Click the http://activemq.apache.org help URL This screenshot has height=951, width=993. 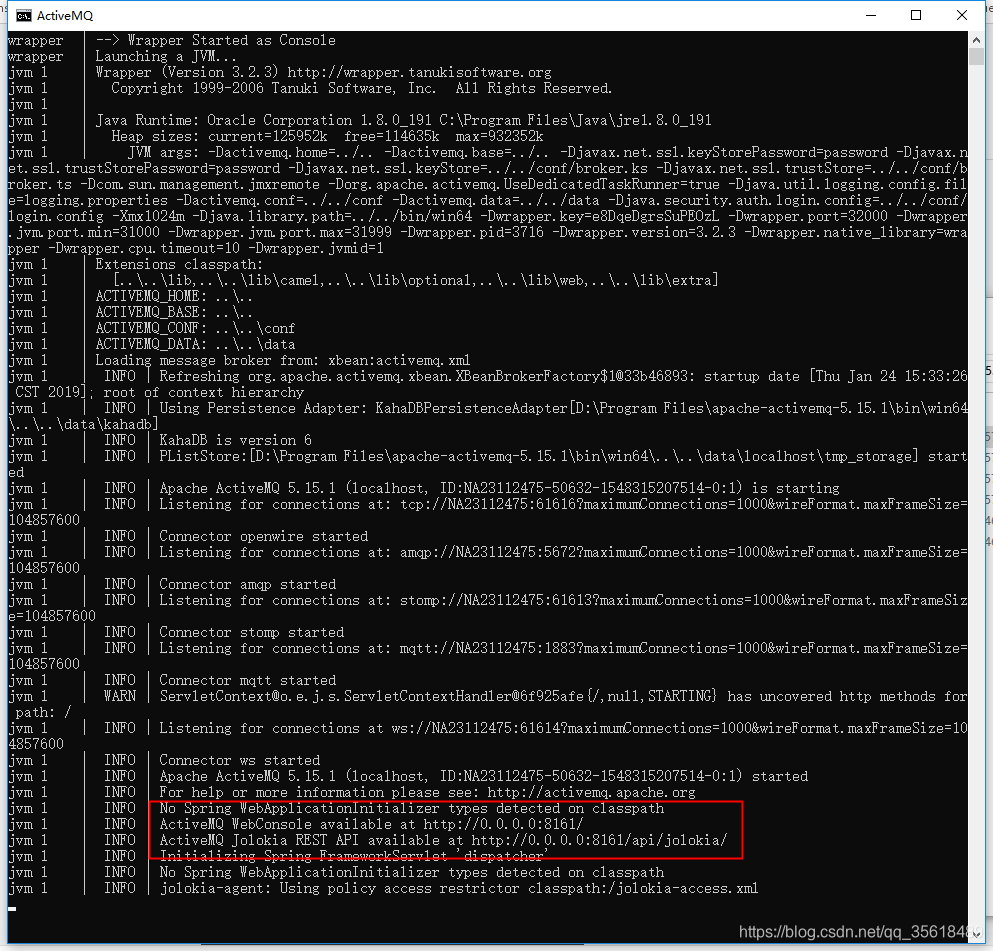point(591,792)
